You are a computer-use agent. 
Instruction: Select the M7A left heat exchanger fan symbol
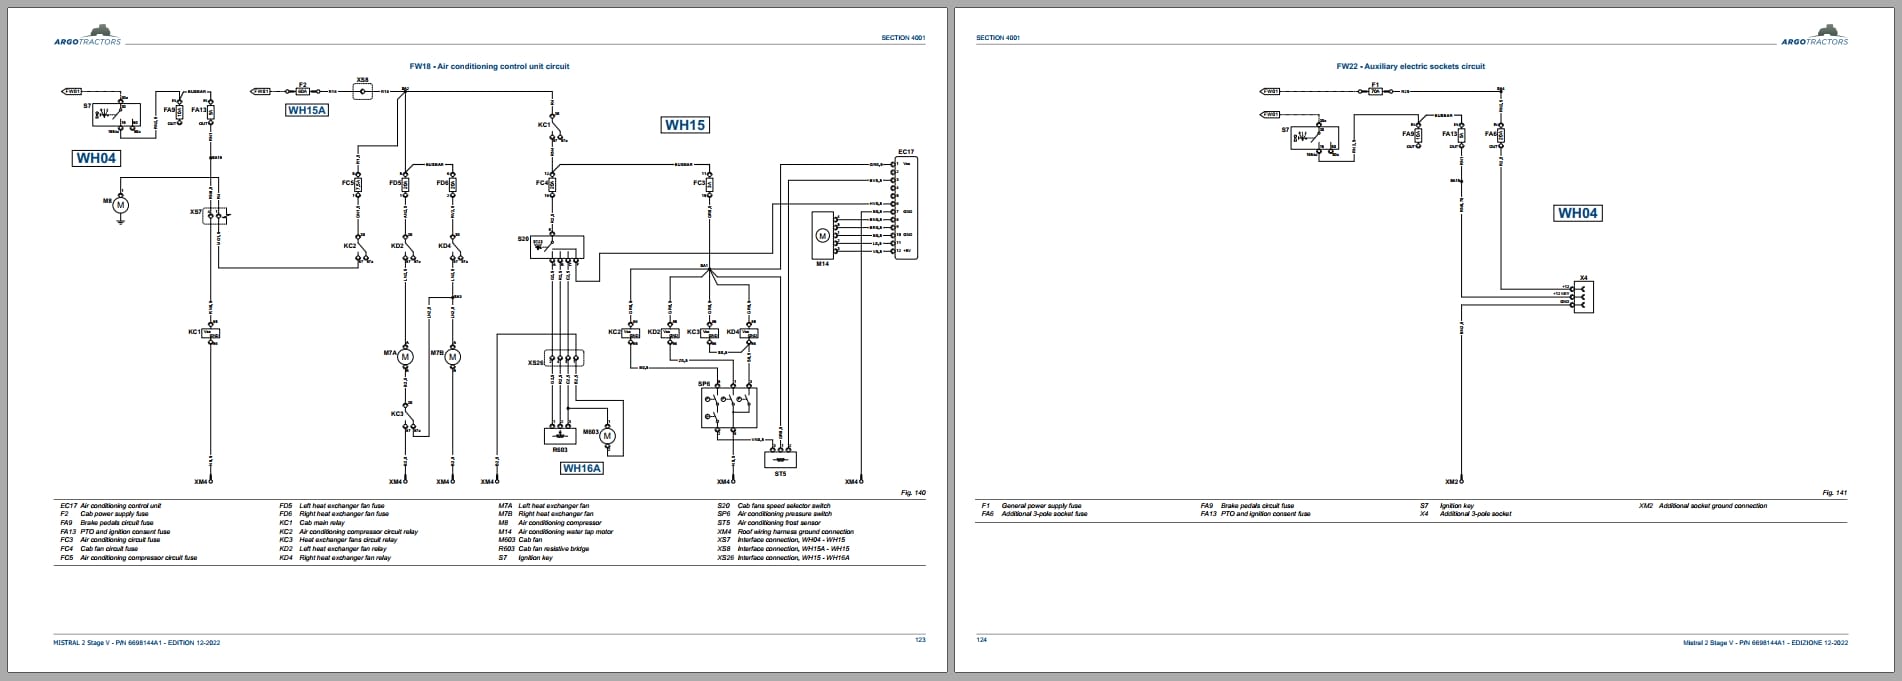point(405,356)
